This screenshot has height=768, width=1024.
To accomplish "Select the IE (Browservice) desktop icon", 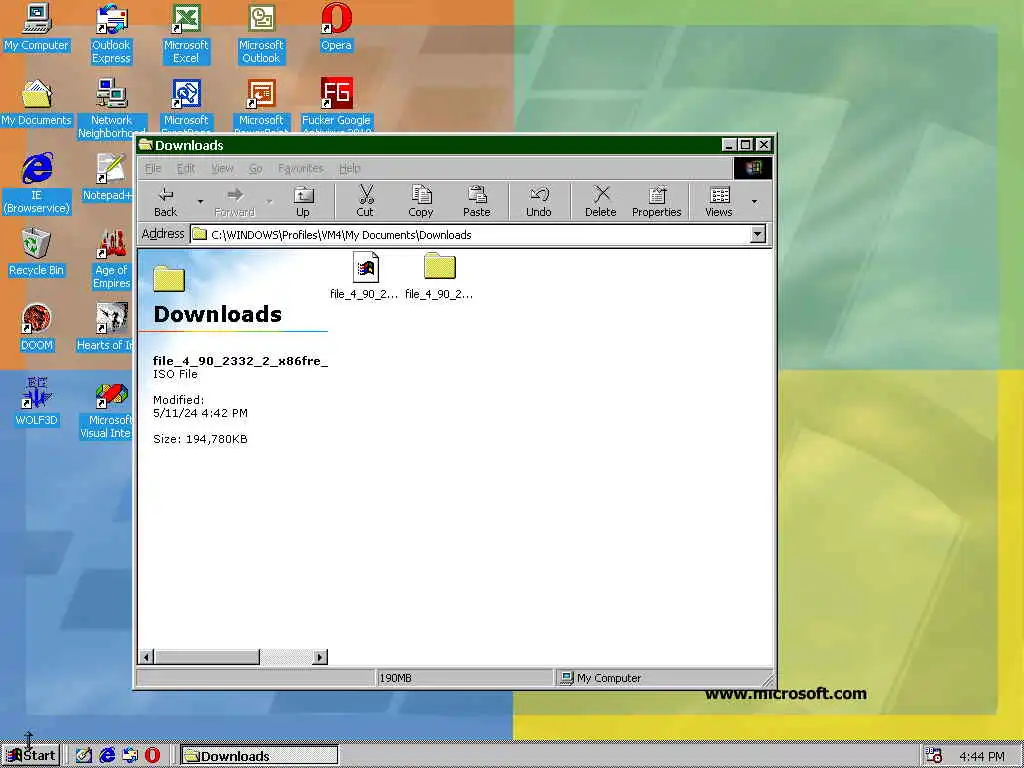I will [x=37, y=184].
